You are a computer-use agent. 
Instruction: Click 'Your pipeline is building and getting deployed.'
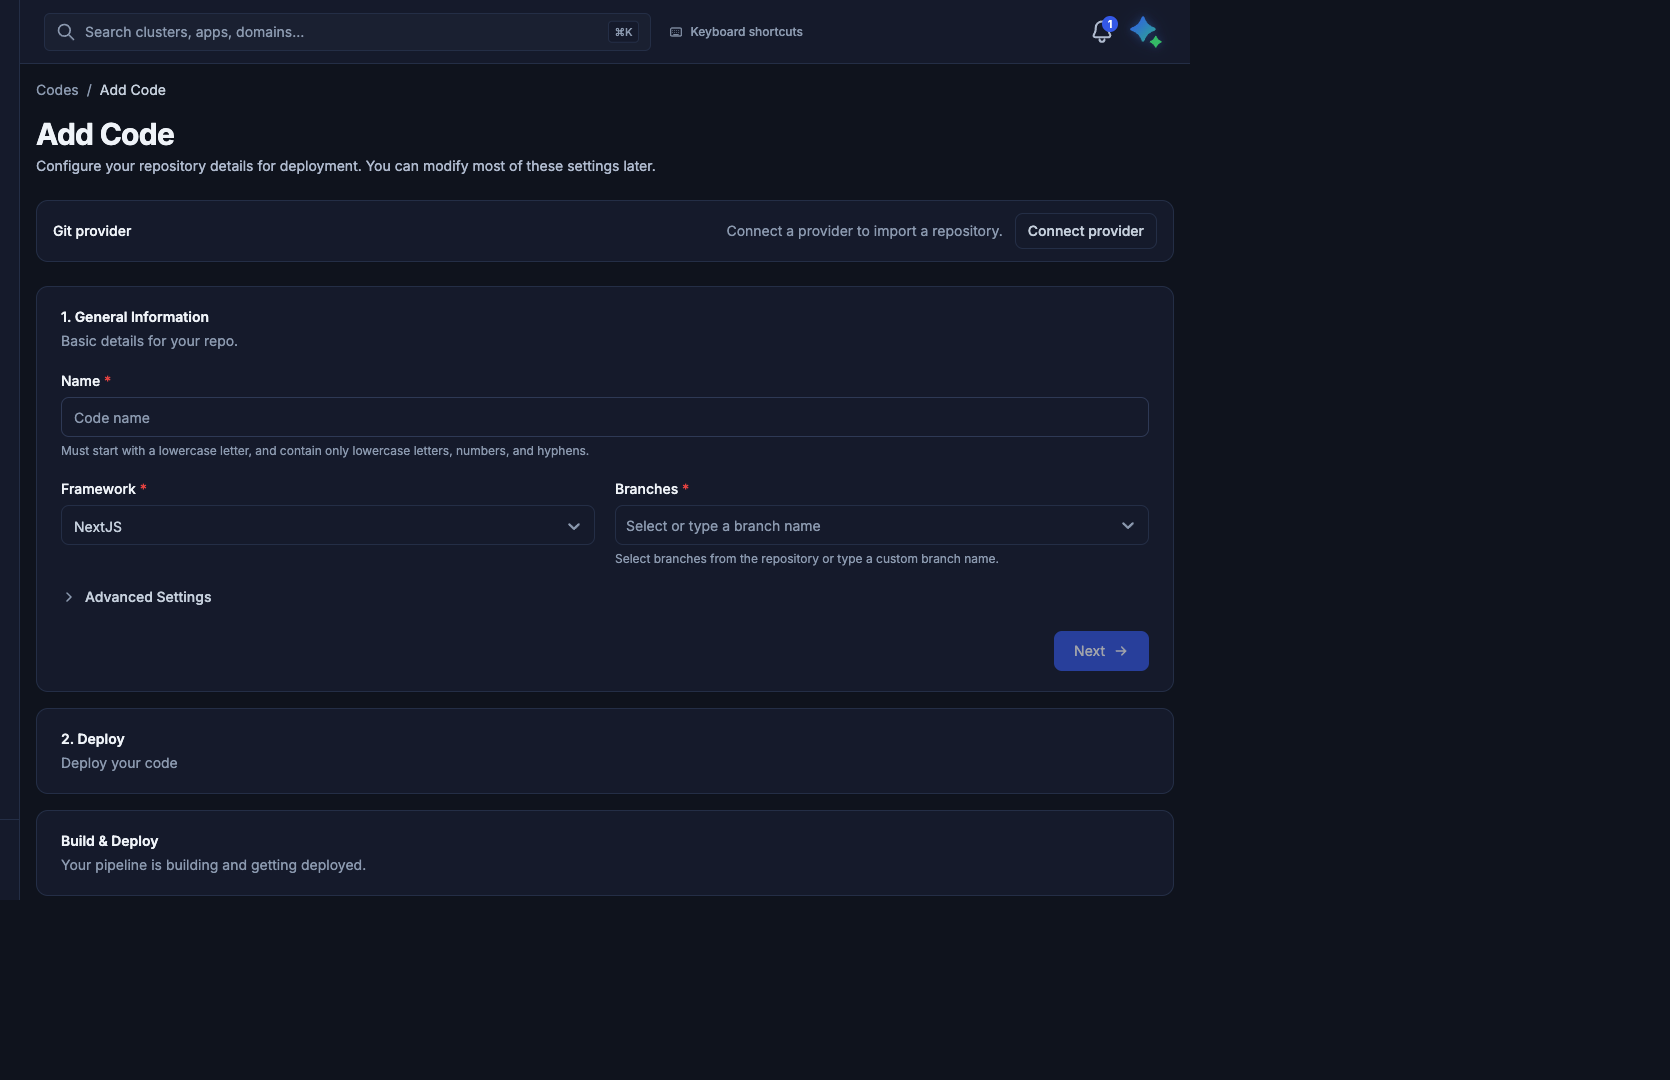click(x=213, y=865)
